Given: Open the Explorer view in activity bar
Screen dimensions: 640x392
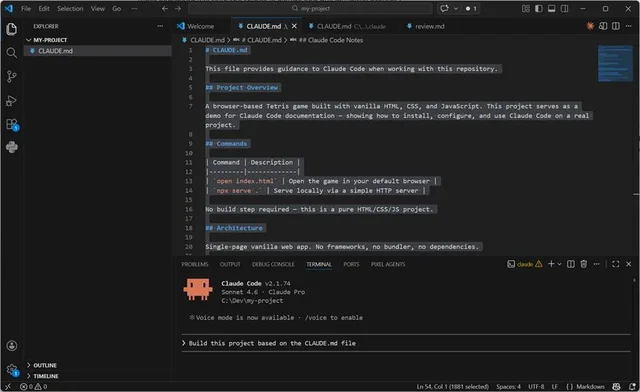Looking at the screenshot, I should (12, 29).
